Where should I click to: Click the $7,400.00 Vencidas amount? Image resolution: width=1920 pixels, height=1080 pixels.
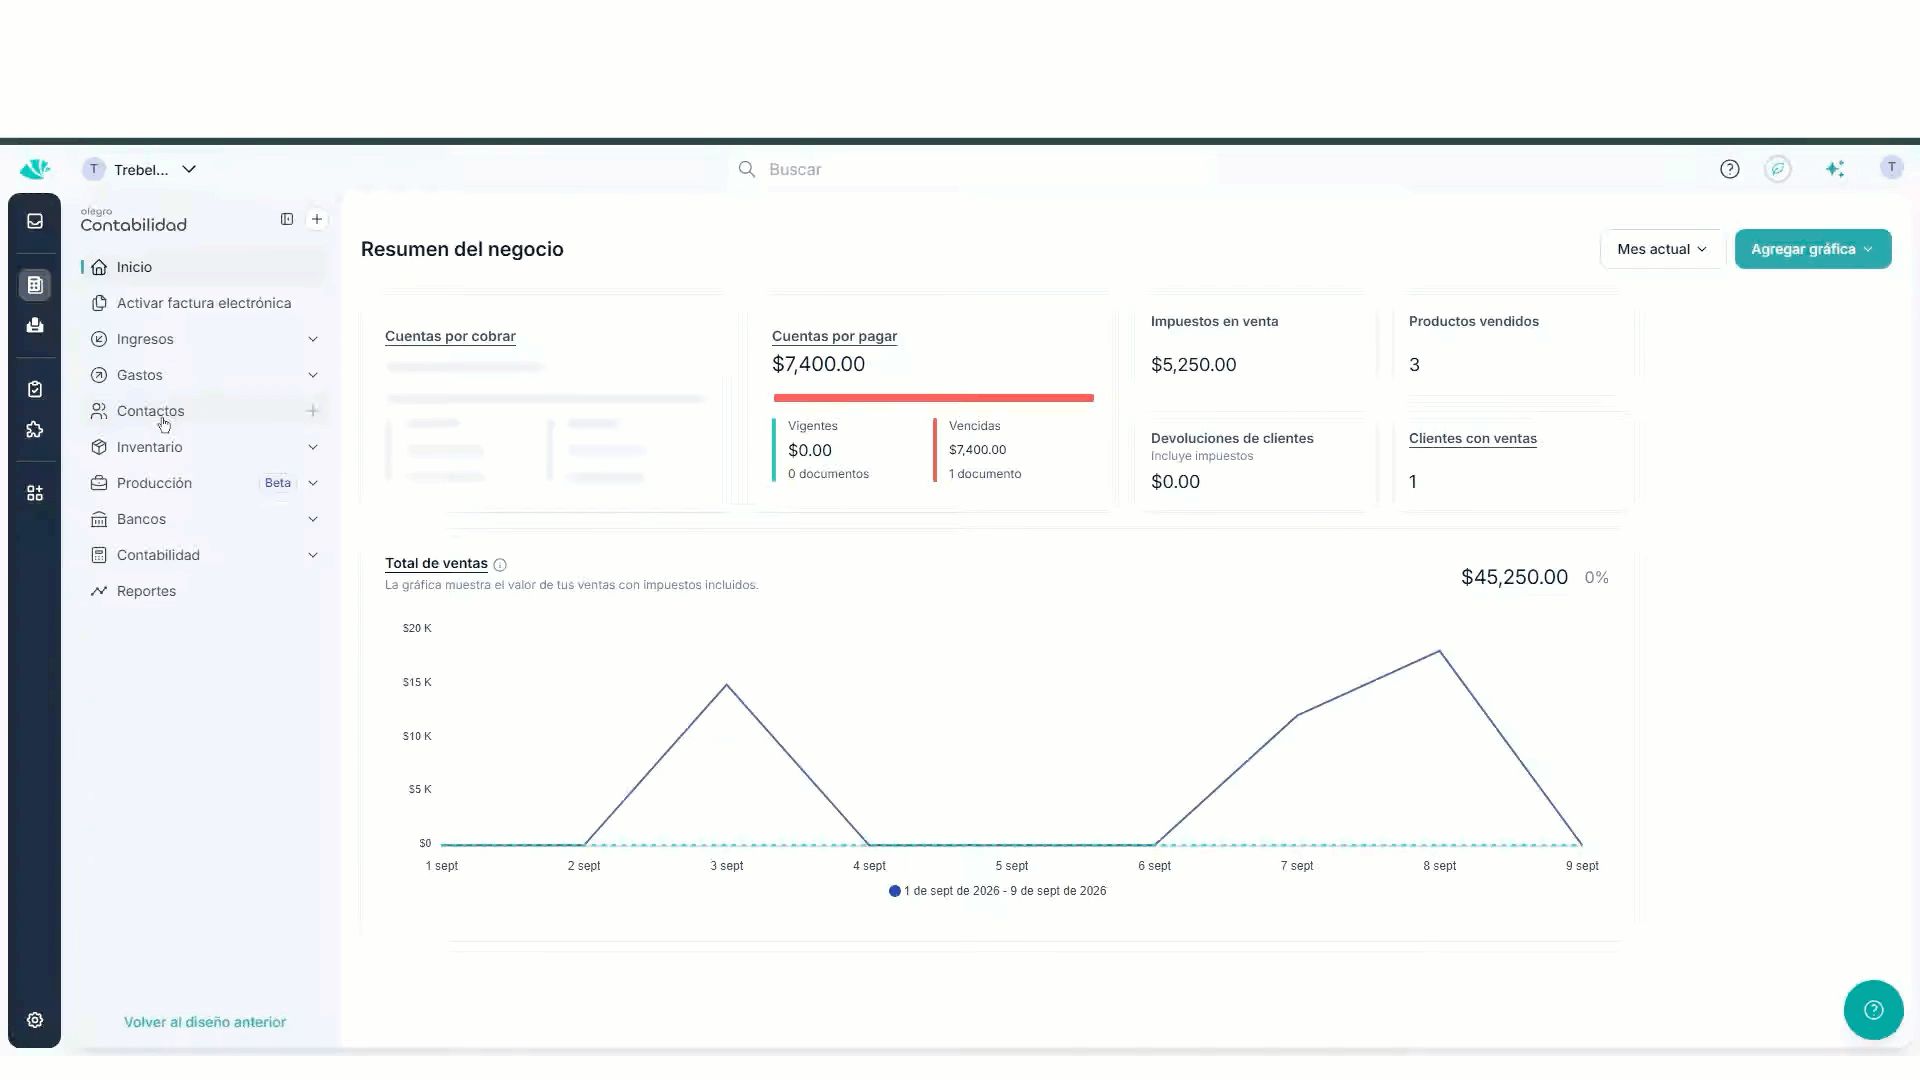(x=977, y=450)
